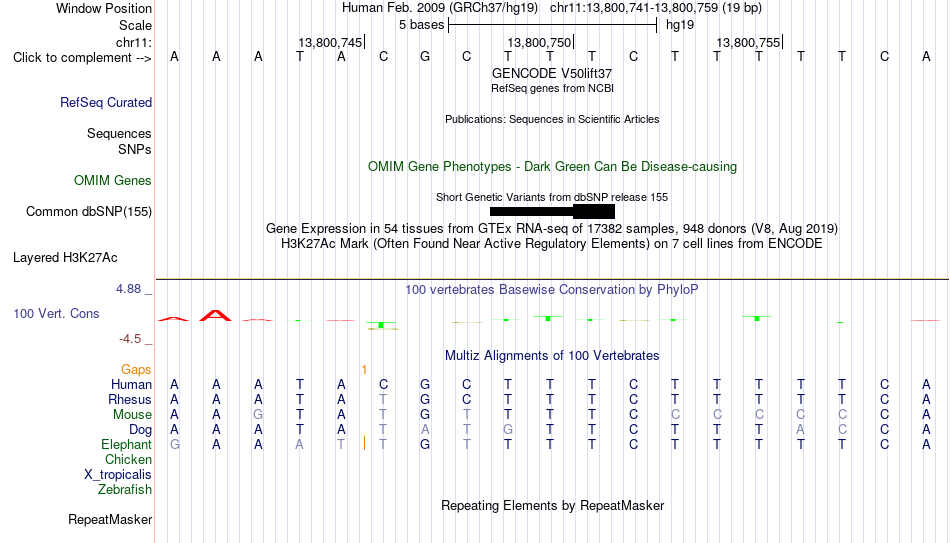This screenshot has height=543, width=950.
Task: Open 'Repeating Elements by RepeatMasker' title
Action: coord(552,506)
